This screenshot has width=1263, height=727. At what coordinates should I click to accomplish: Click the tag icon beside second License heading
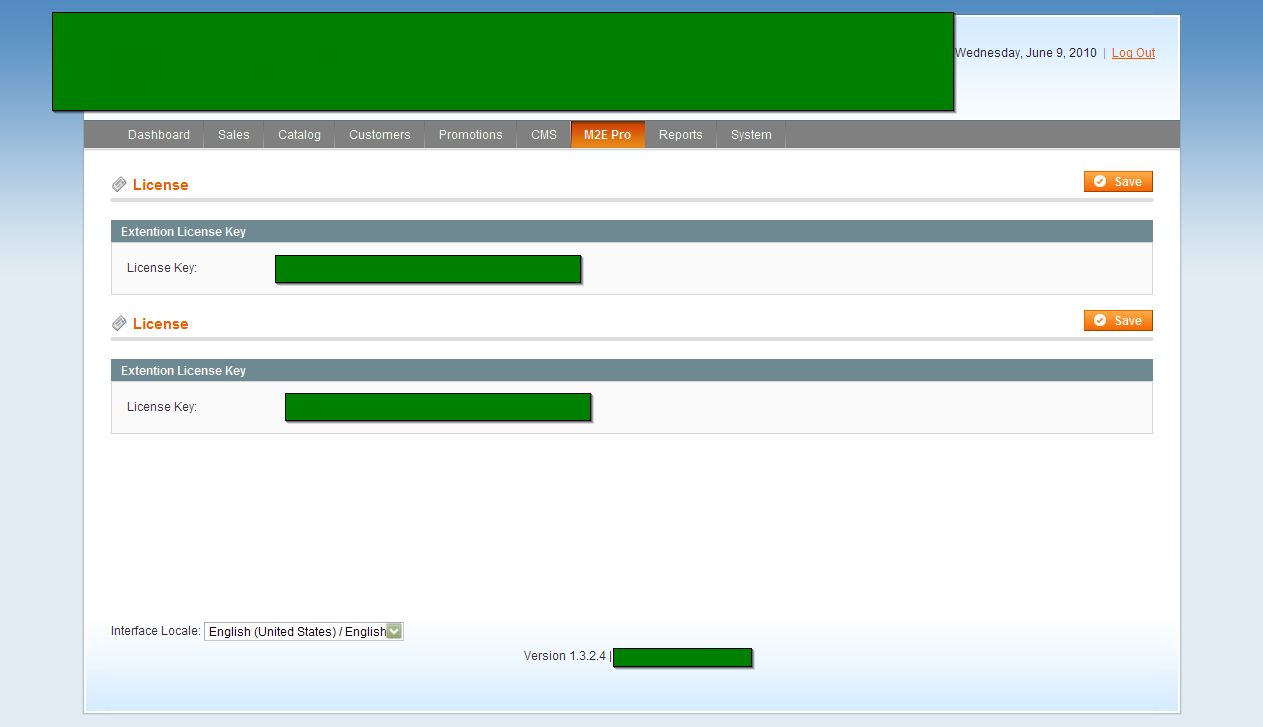[x=119, y=323]
